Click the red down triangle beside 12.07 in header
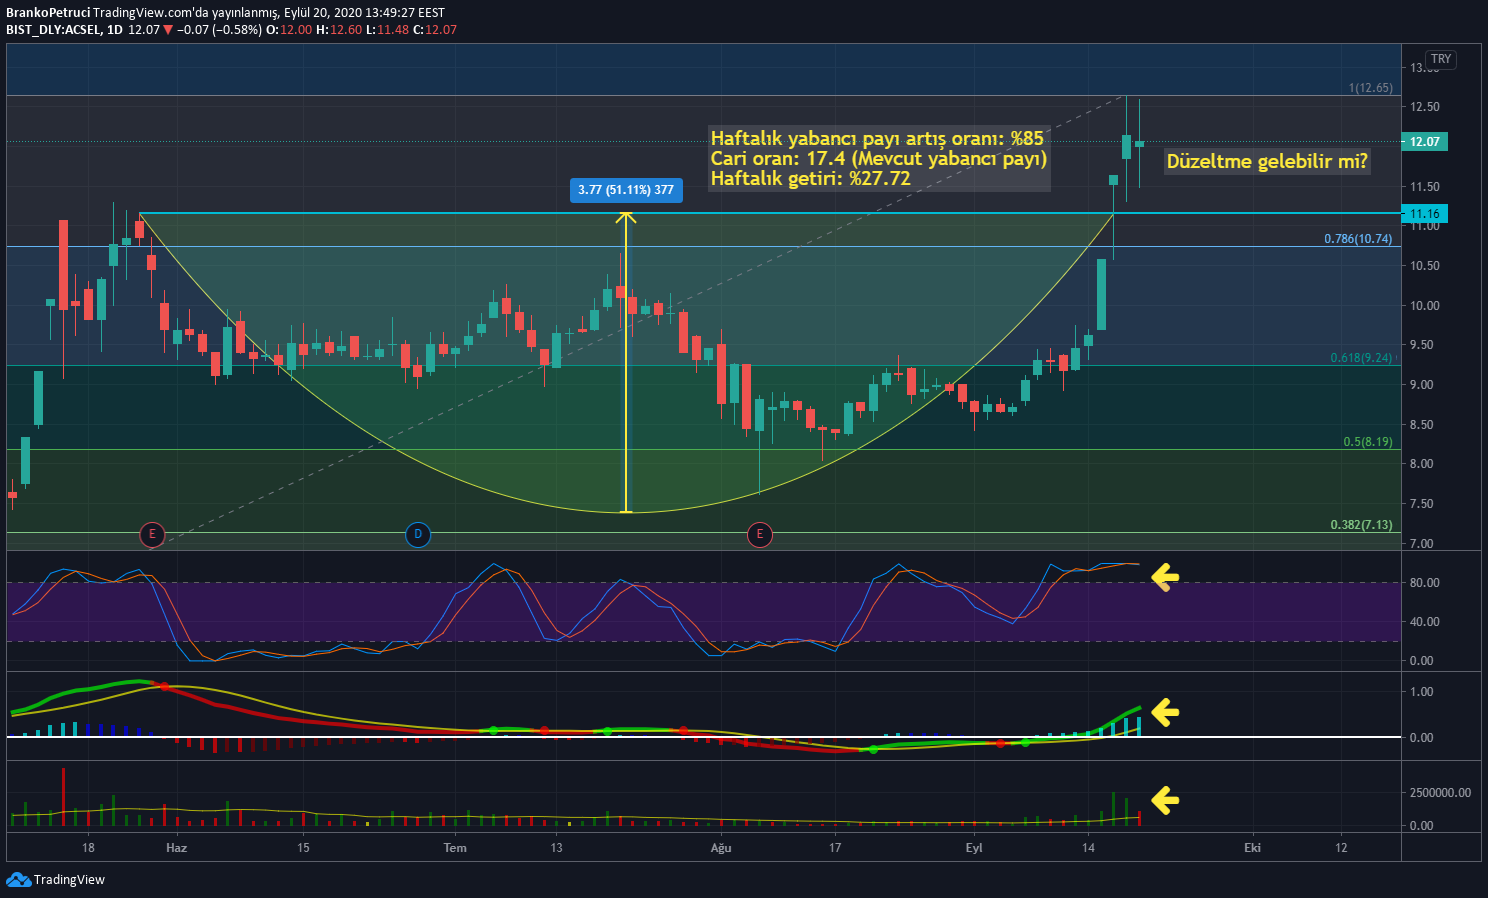This screenshot has height=898, width=1488. coord(168,30)
